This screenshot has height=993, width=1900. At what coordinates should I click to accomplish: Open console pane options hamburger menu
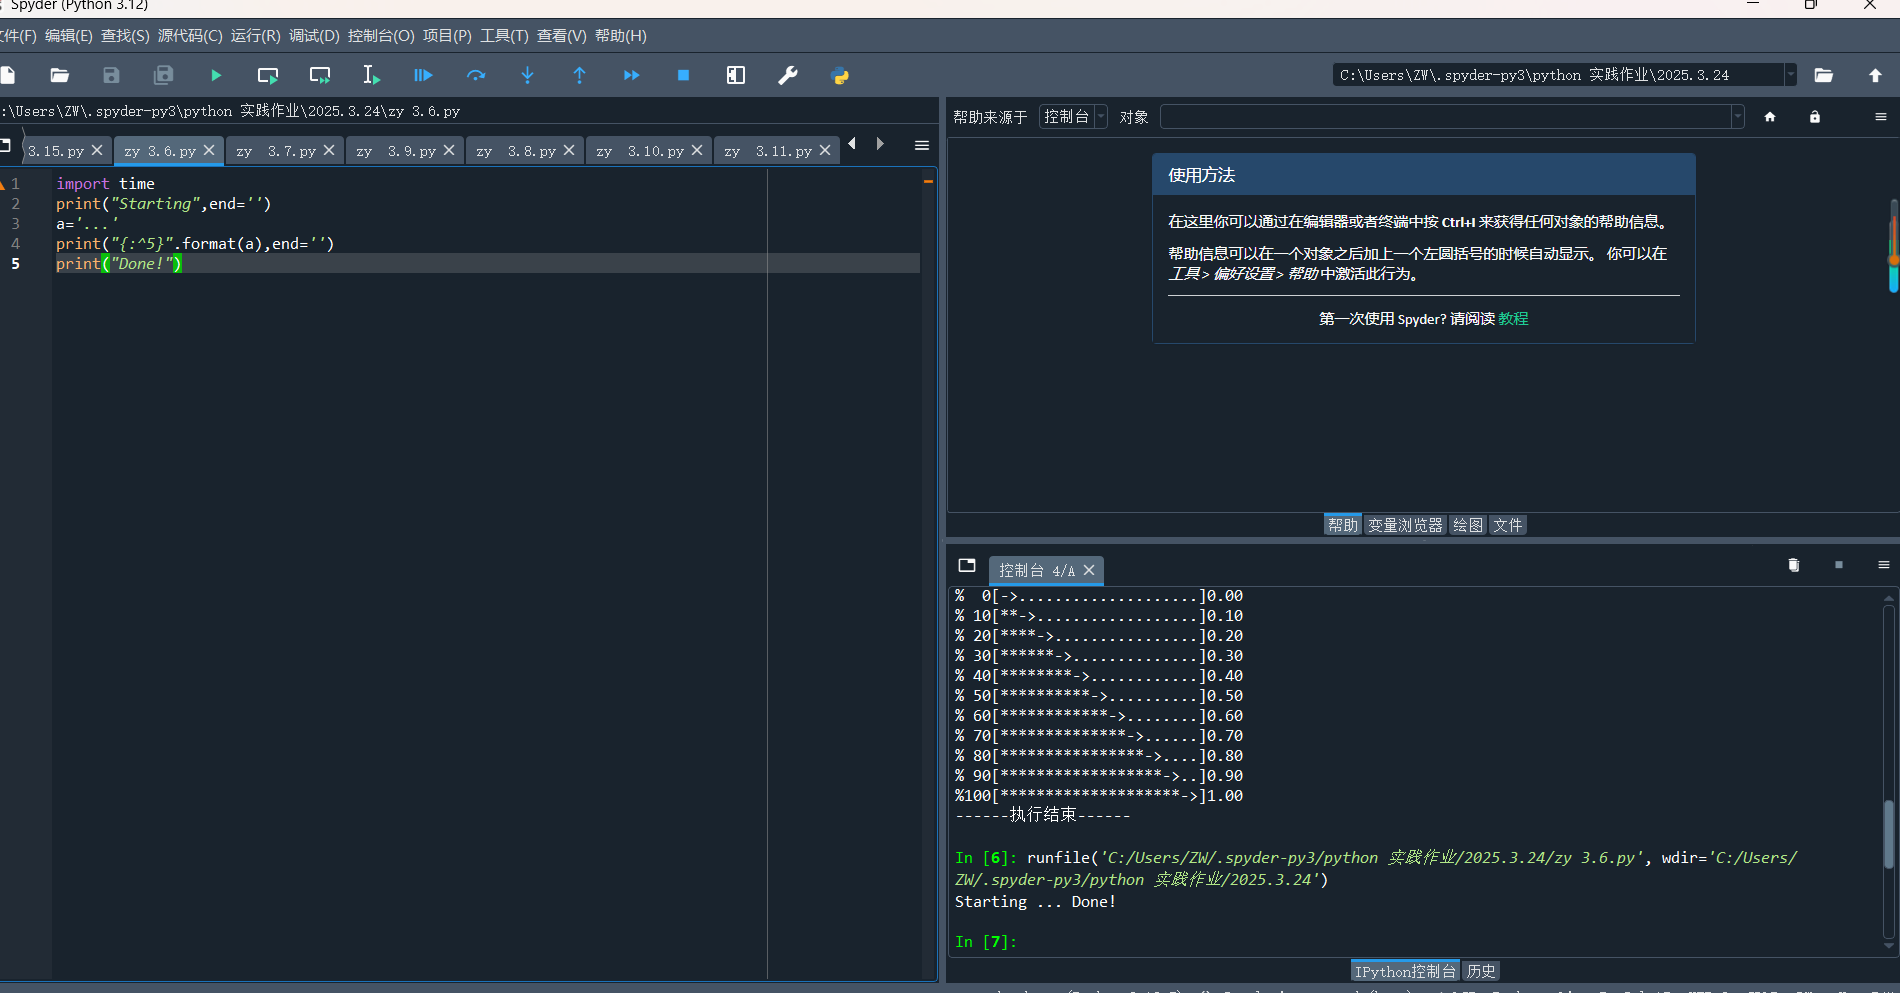click(1884, 565)
